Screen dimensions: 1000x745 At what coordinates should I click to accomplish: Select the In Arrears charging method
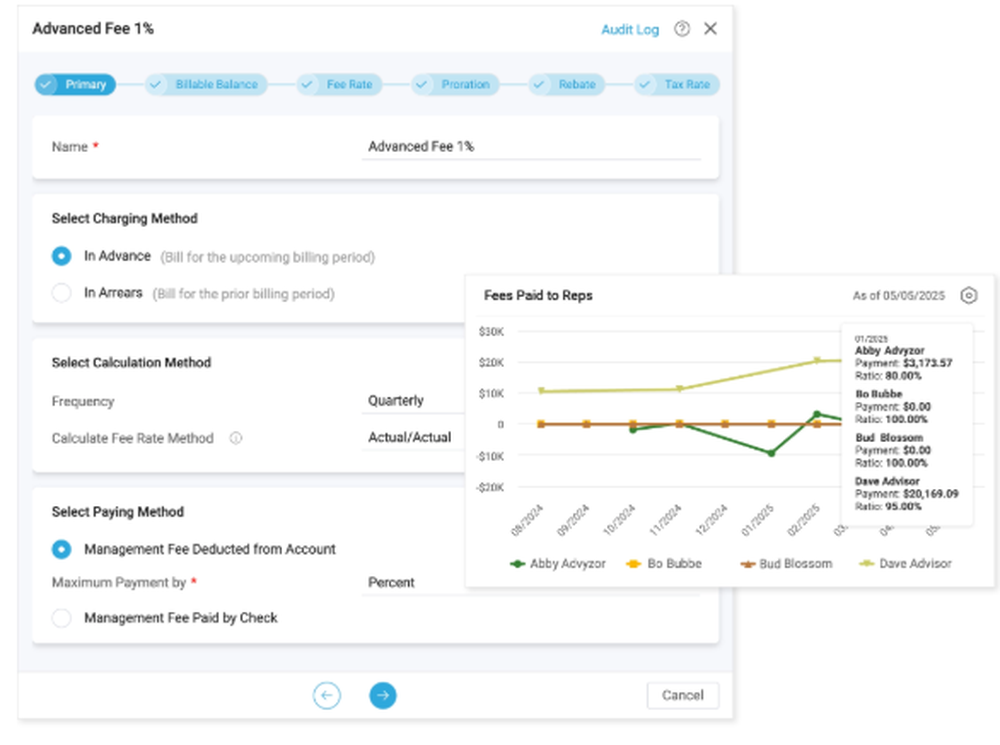(62, 294)
